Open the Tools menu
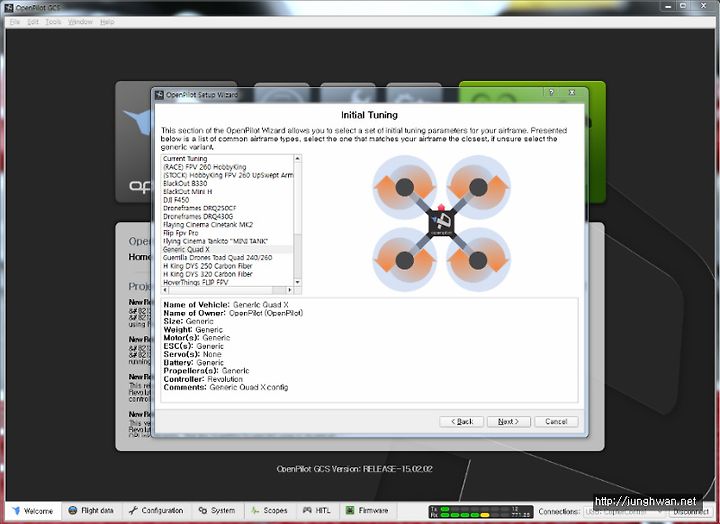Screen dimensions: 720x524 (x=53, y=22)
